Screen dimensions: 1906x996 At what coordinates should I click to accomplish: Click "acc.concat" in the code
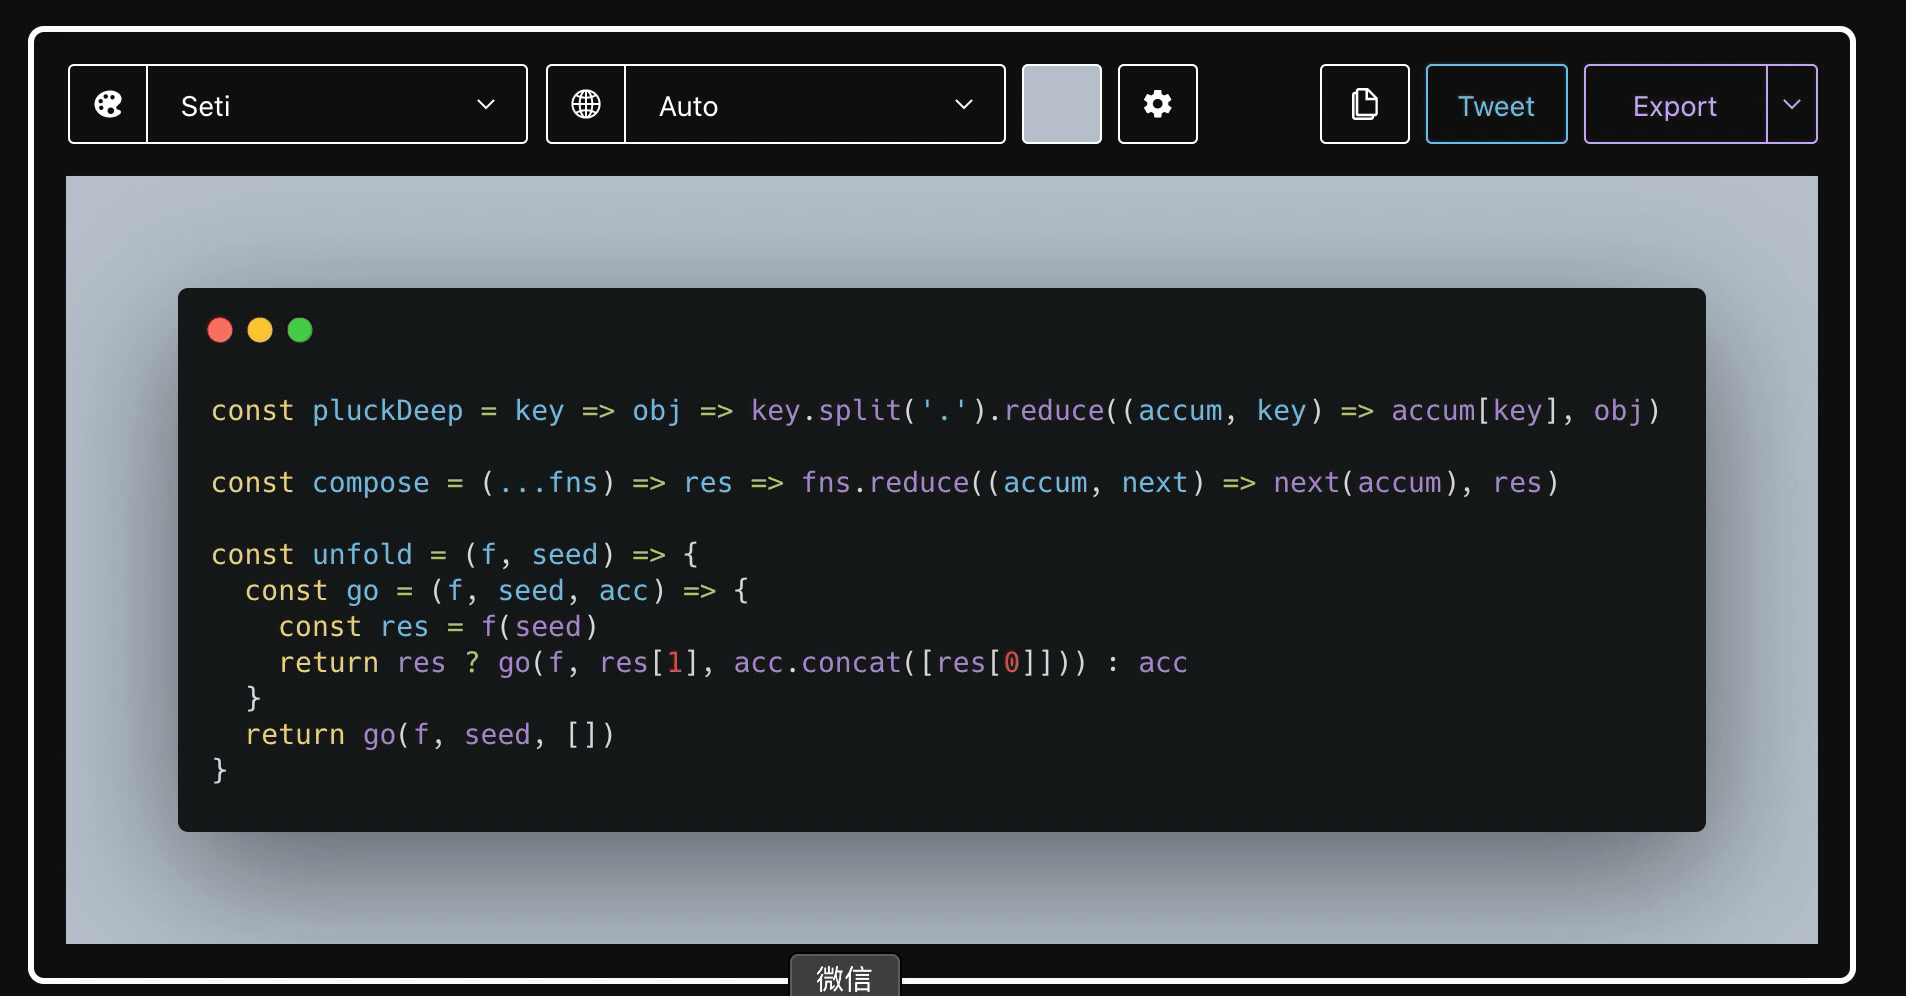[x=818, y=663]
